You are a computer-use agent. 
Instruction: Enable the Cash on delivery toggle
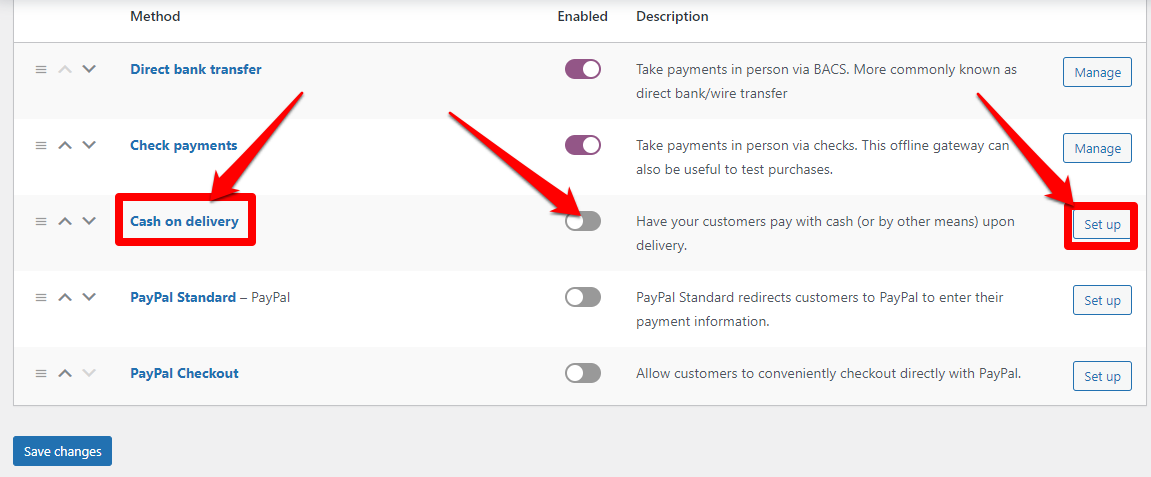(583, 221)
